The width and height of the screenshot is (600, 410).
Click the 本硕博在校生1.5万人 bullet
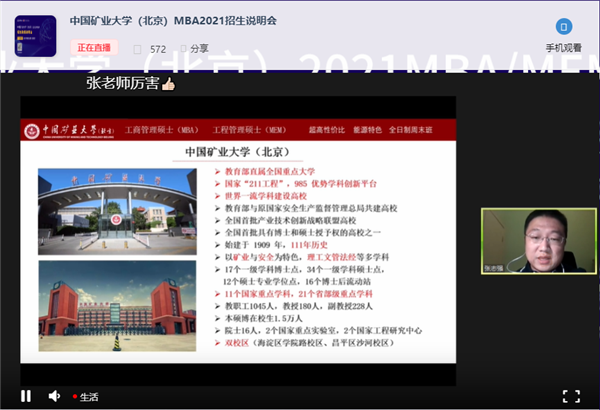pyautogui.click(x=258, y=318)
